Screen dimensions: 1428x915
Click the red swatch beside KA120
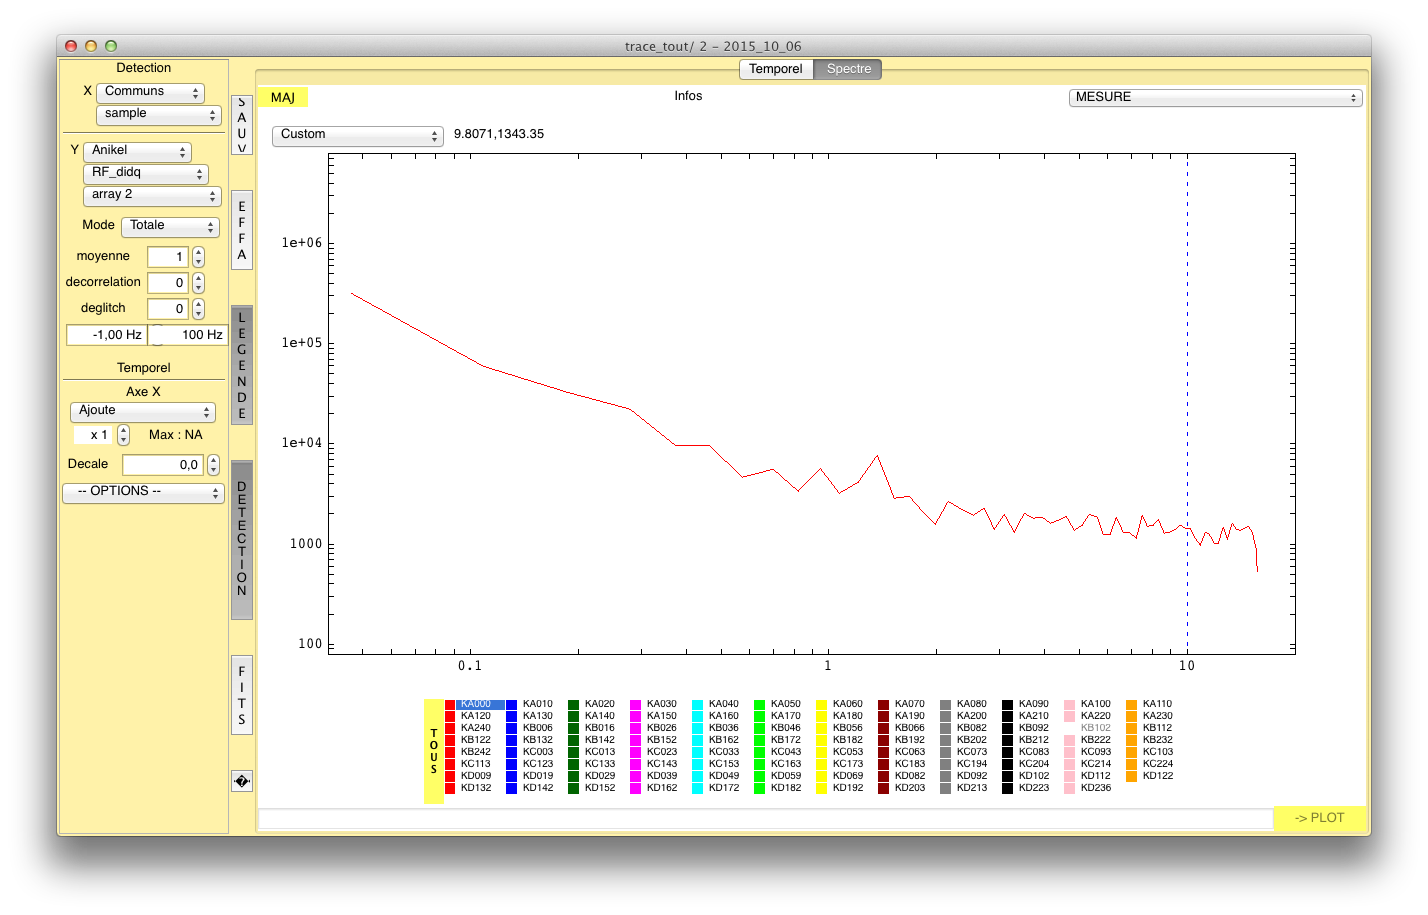[x=450, y=716]
